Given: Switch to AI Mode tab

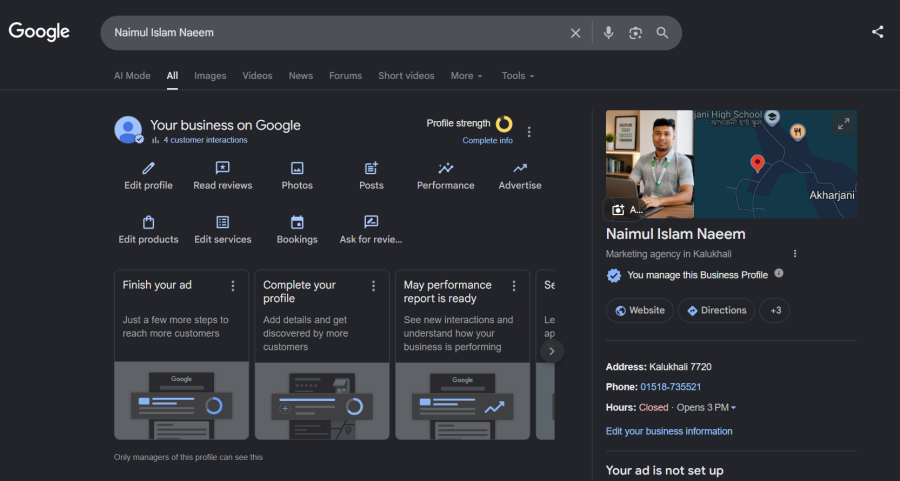Looking at the screenshot, I should pyautogui.click(x=132, y=76).
